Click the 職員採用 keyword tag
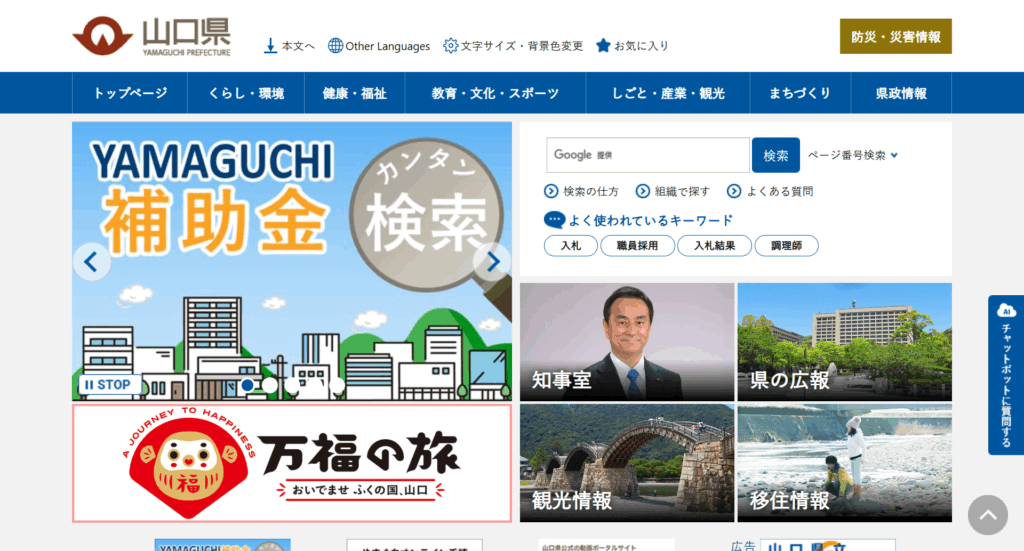The height and width of the screenshot is (551, 1024). 637,246
